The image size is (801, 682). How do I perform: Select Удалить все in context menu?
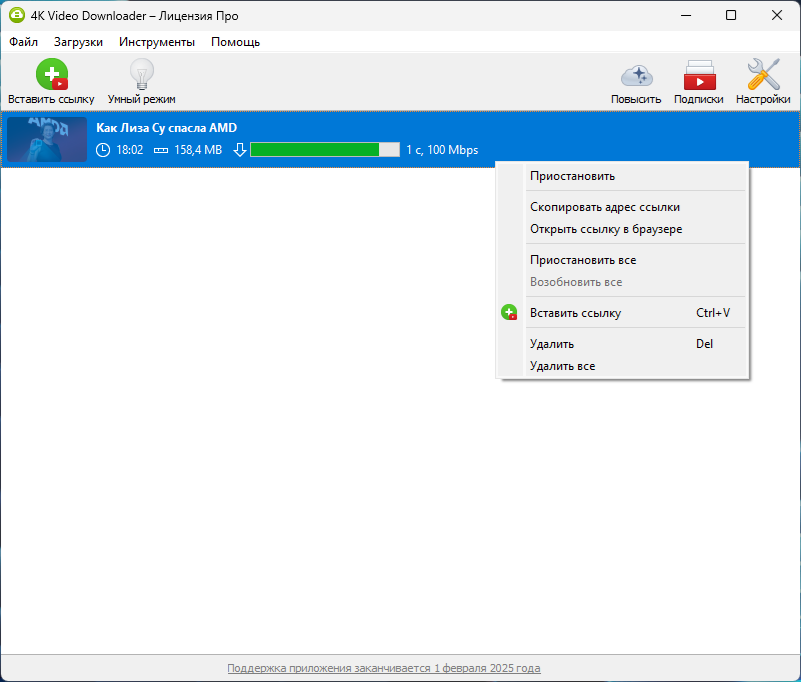pyautogui.click(x=562, y=366)
